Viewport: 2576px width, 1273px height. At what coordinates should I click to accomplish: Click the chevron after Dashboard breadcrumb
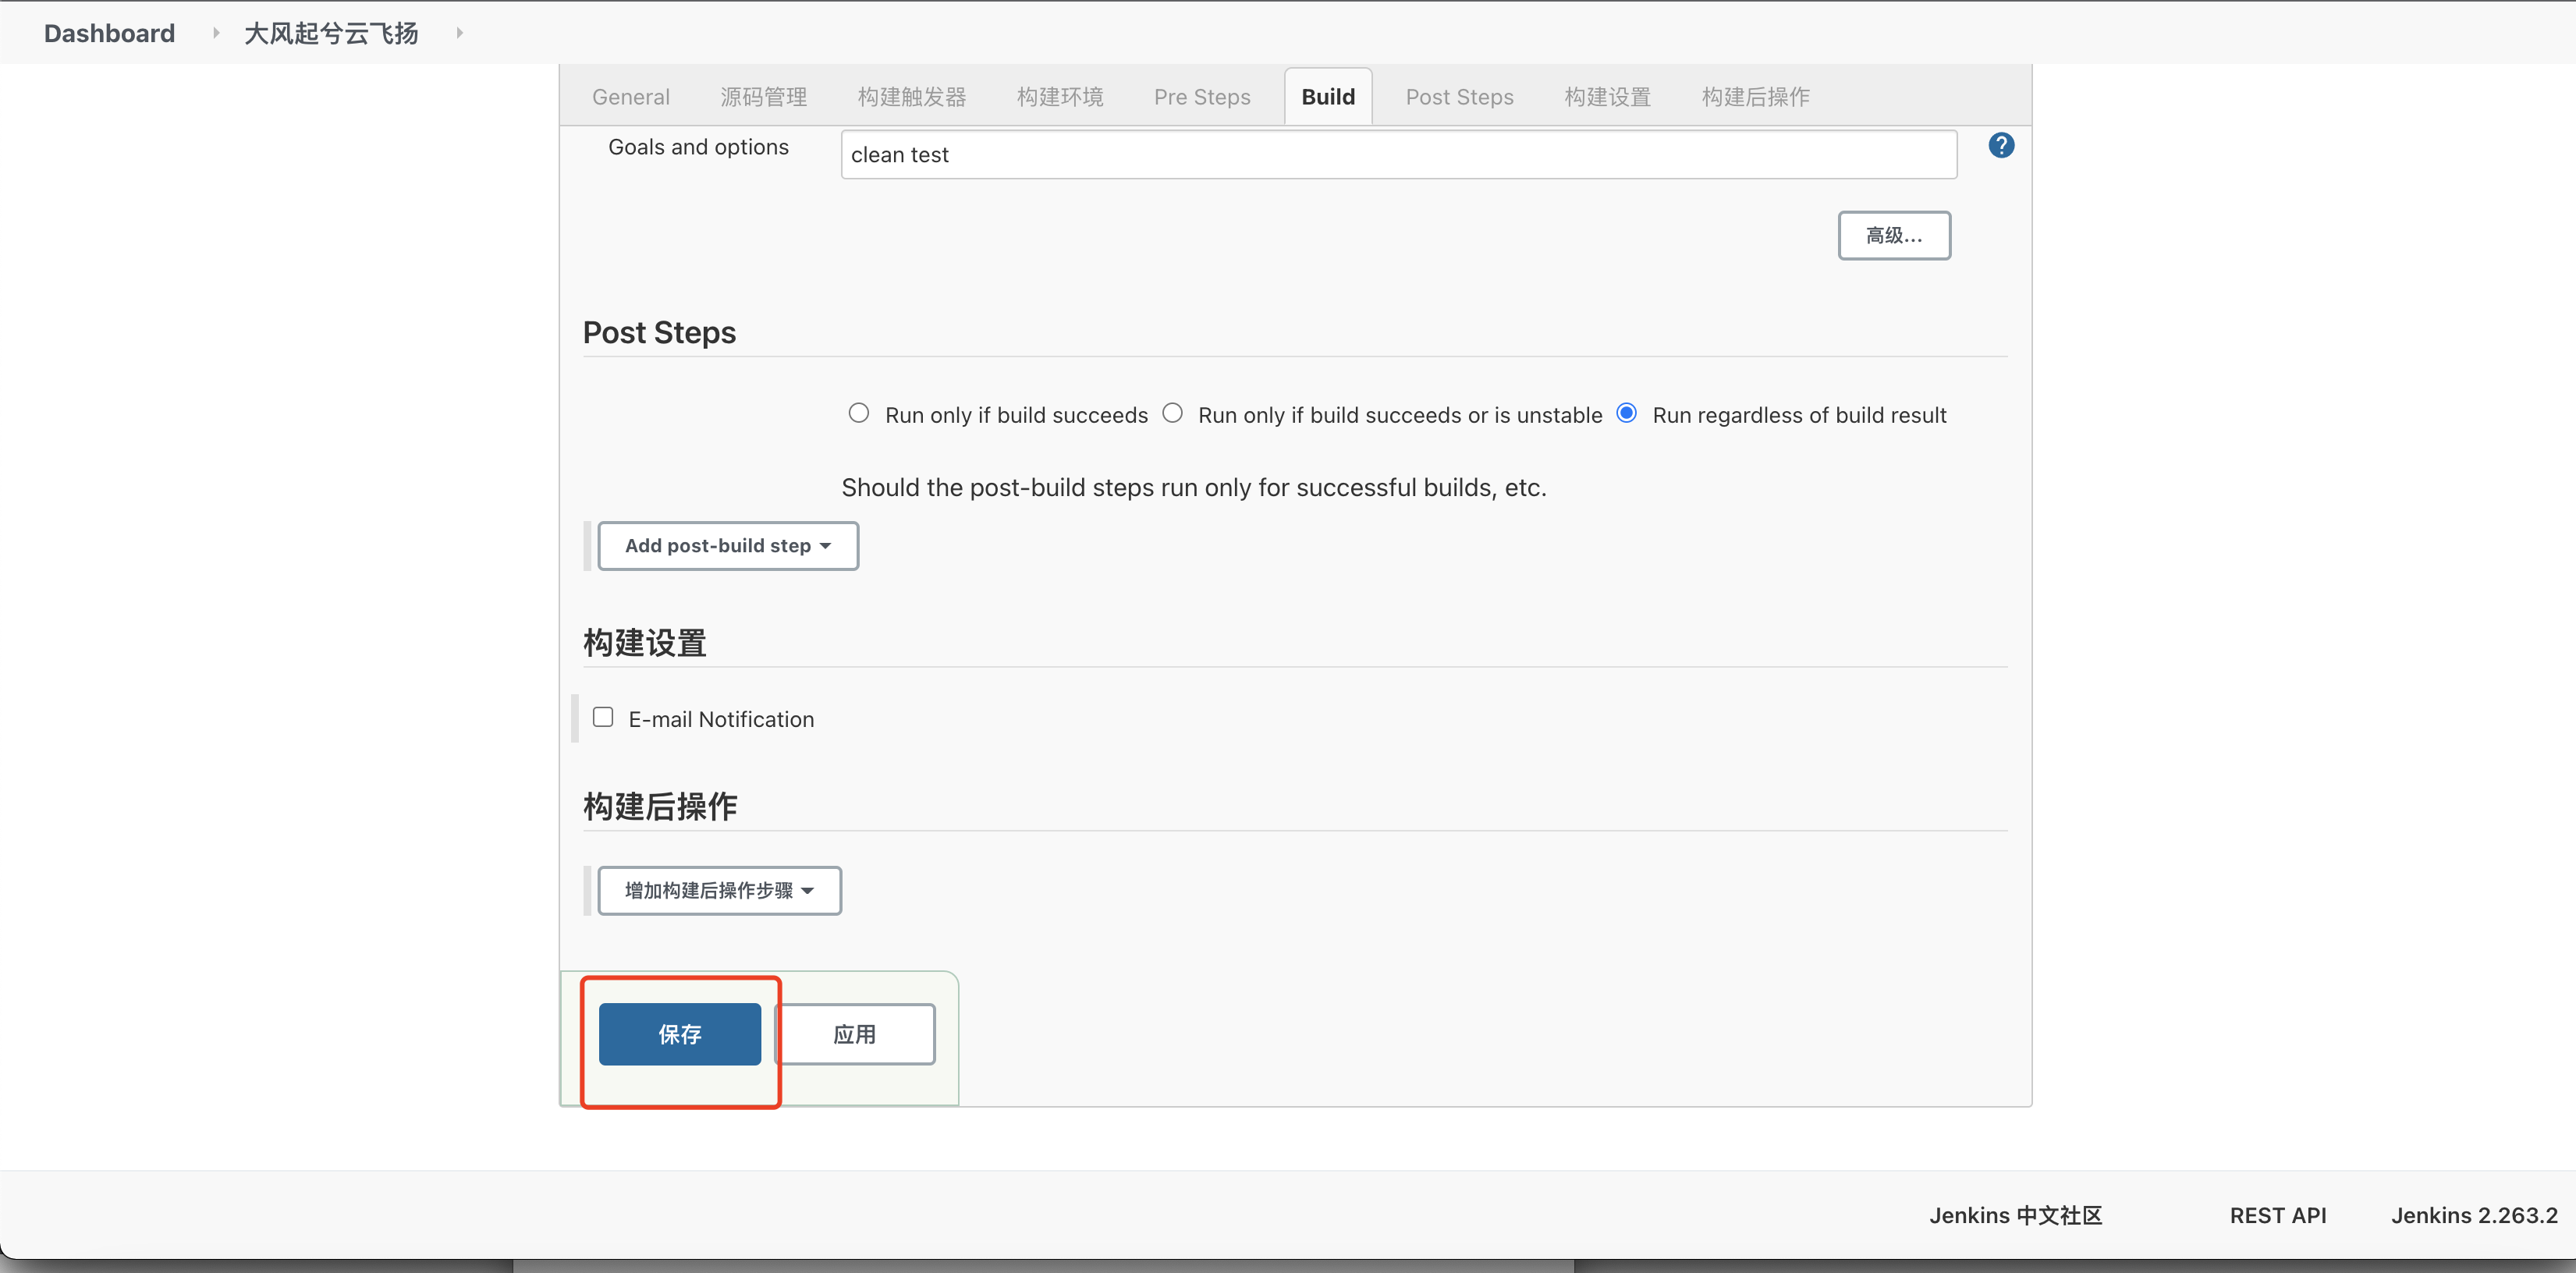click(215, 32)
